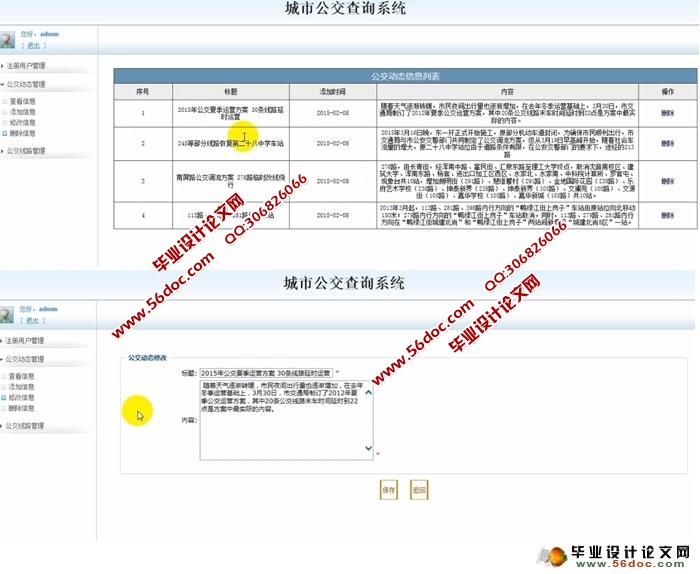Expand 公交线路管理 in the upper sidebar
Screen dimensions: 700x574
(x=27, y=151)
